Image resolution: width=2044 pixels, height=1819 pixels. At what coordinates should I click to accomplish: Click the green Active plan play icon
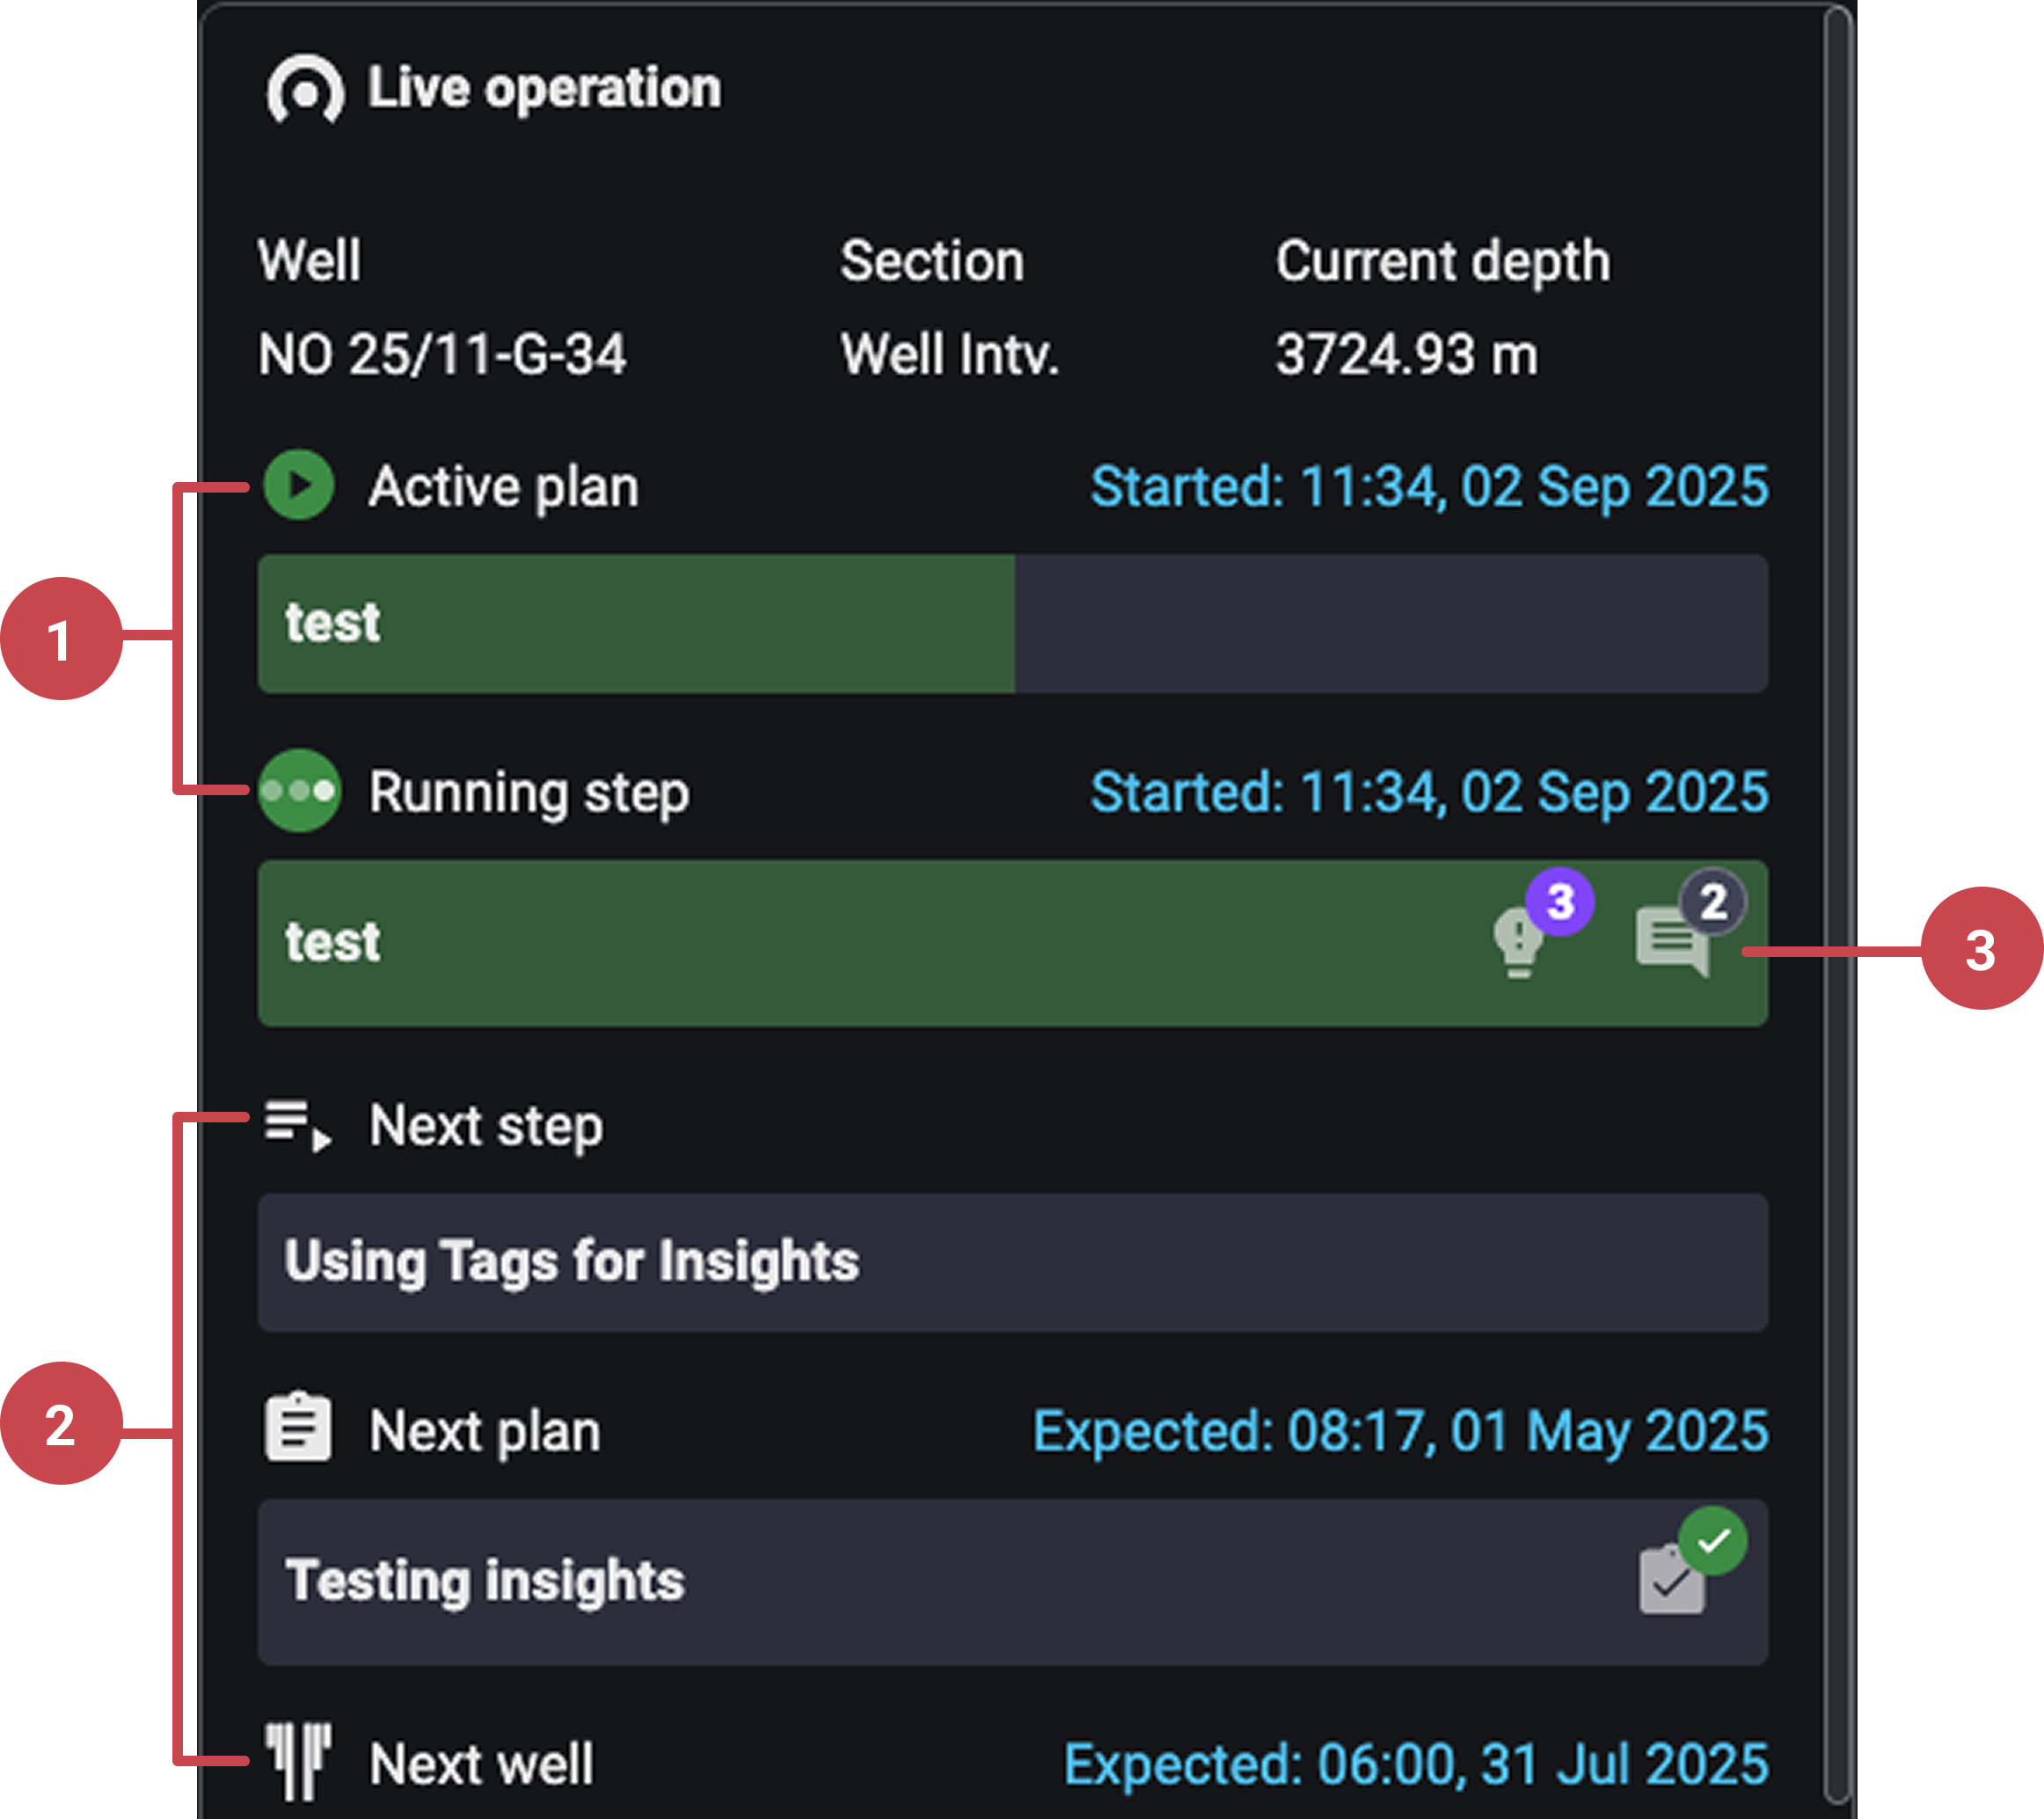click(299, 486)
